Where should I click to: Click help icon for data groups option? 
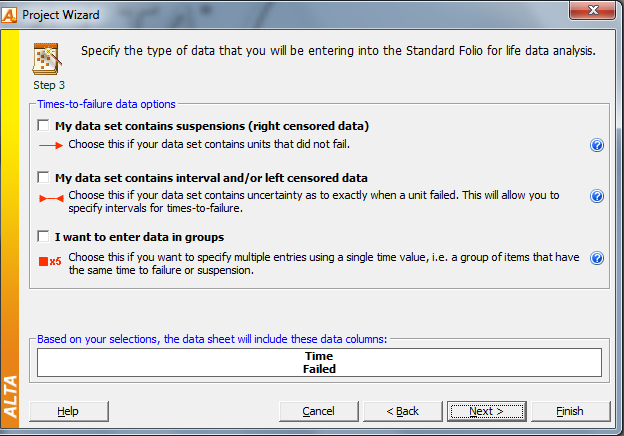point(597,258)
